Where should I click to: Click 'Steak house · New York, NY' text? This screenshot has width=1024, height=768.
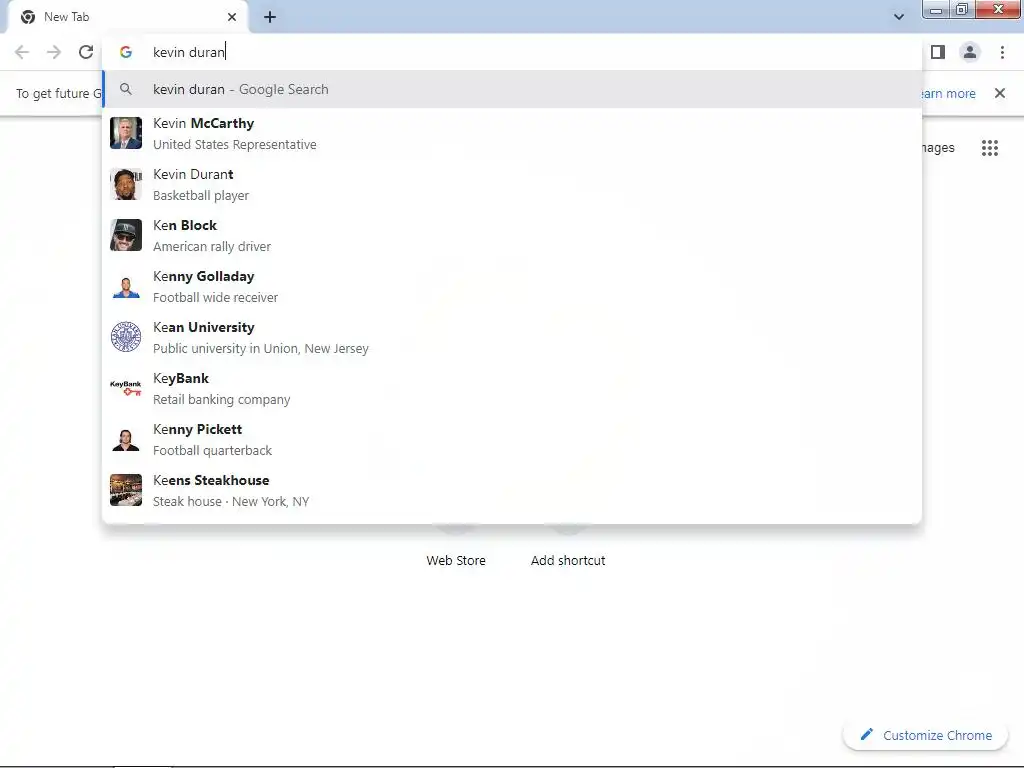point(231,502)
